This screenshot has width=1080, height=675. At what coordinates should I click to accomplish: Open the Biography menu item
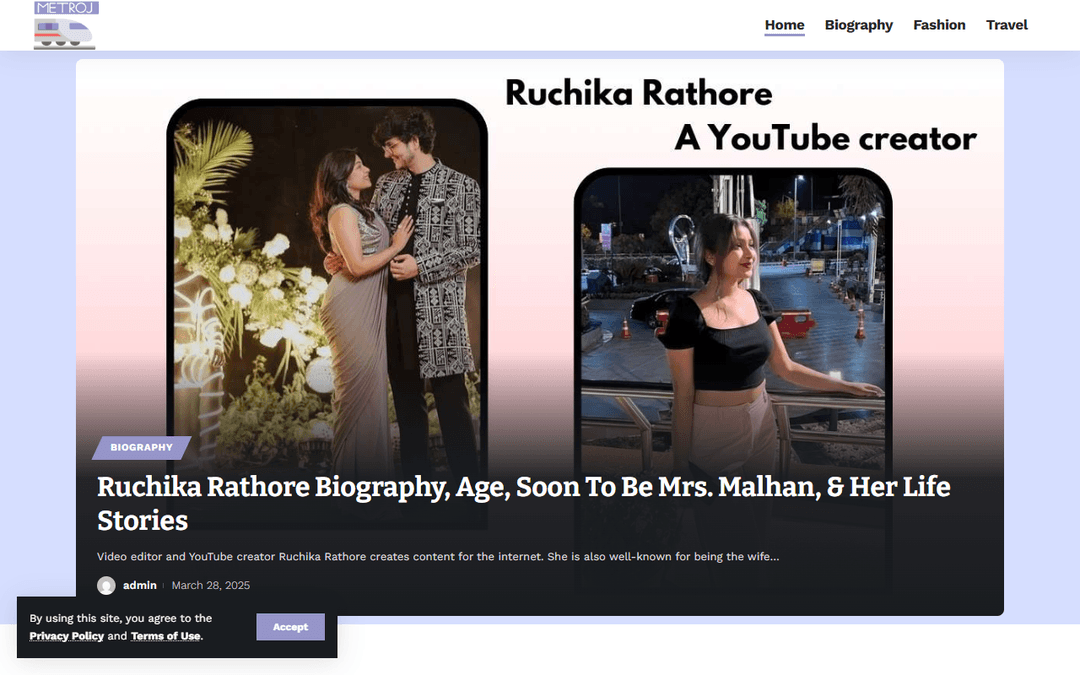click(858, 25)
